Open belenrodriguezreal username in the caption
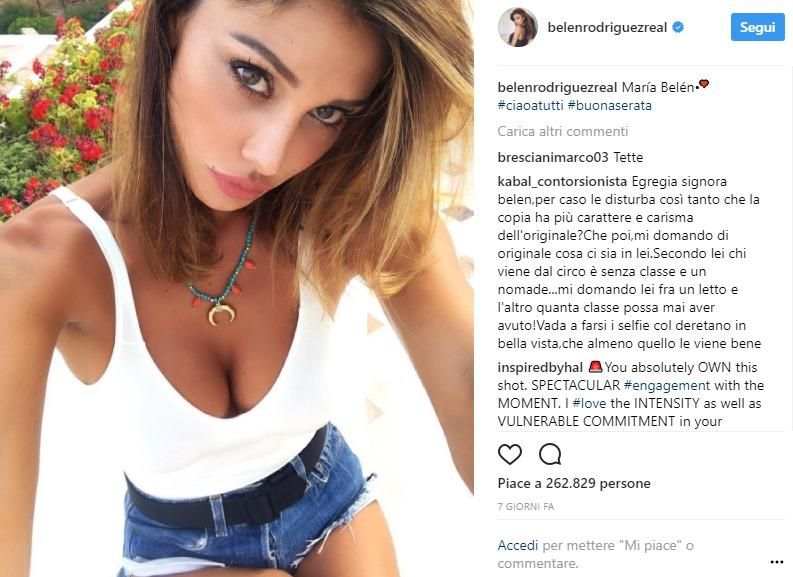The image size is (793, 577). pos(558,87)
